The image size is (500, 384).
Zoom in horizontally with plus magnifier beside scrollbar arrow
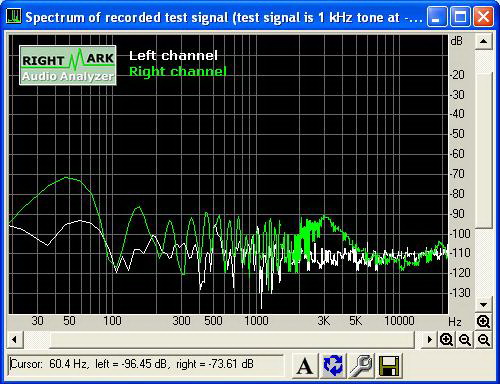click(446, 340)
